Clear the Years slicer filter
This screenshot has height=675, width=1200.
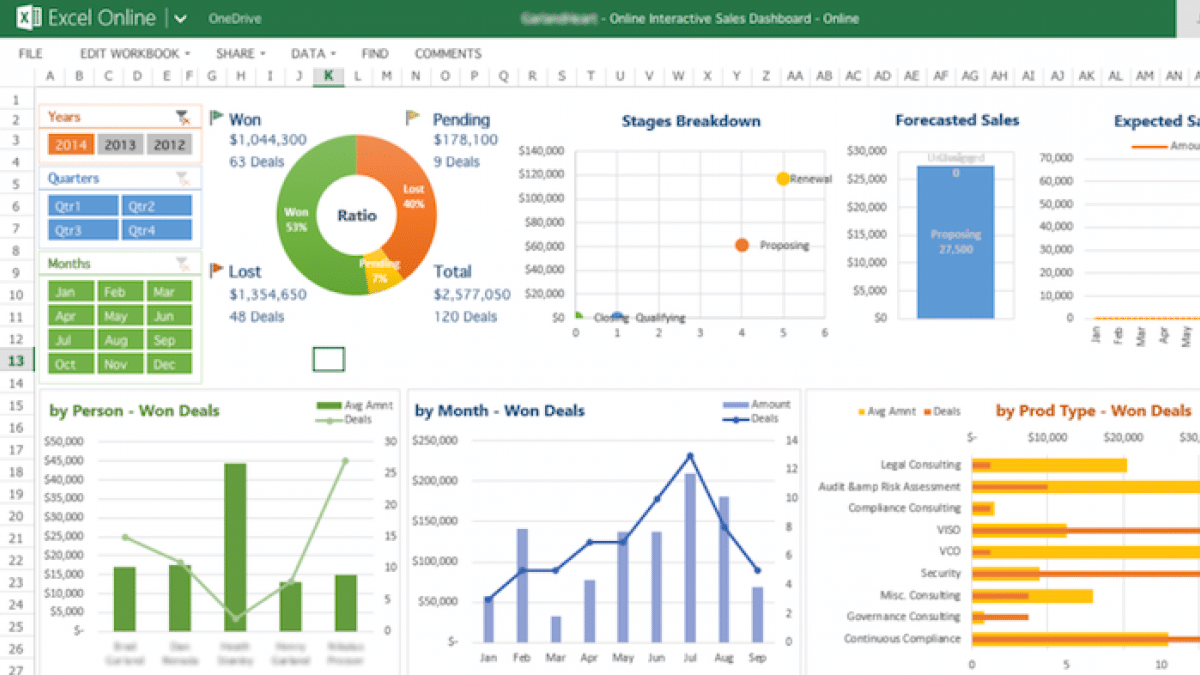tap(182, 117)
